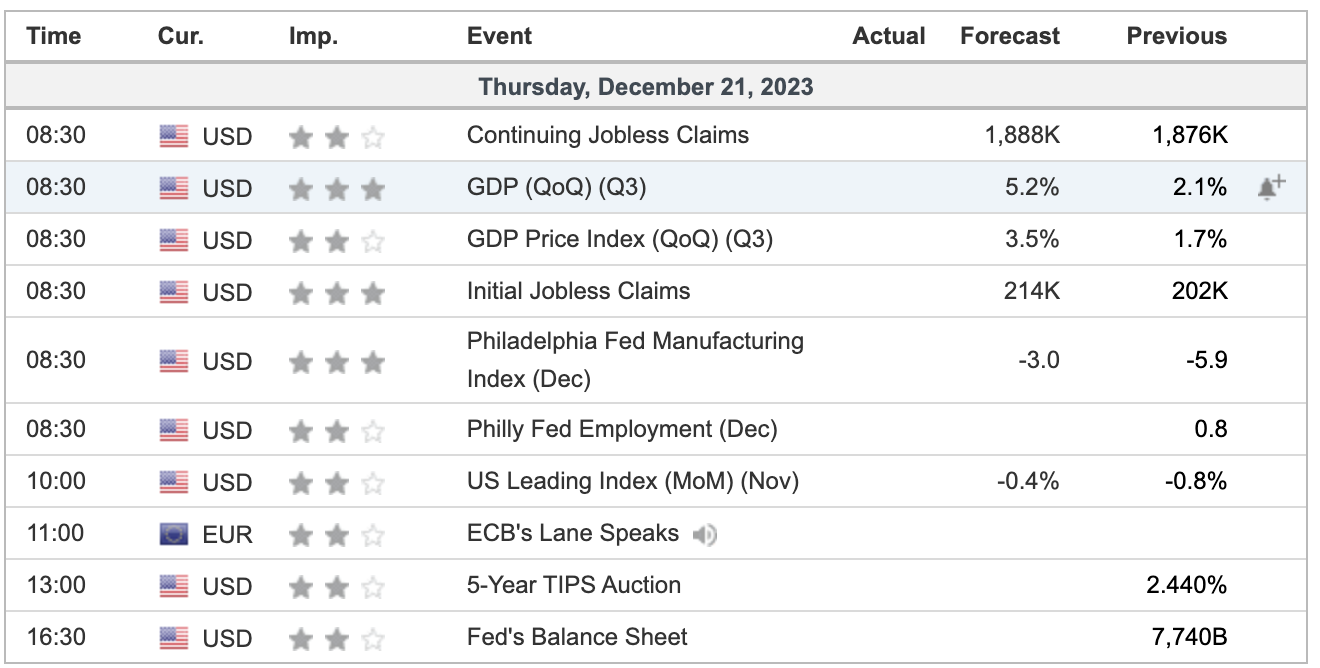Click the Thursday, December 21, 2023 date row
The image size is (1320, 668).
point(645,87)
